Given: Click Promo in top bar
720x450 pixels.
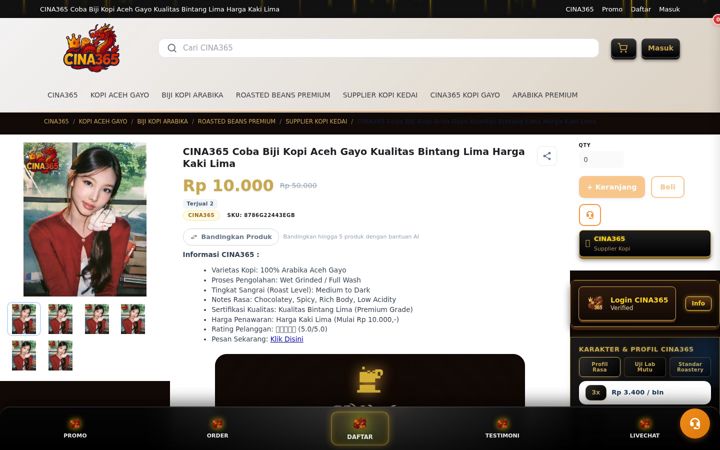Looking at the screenshot, I should point(612,9).
